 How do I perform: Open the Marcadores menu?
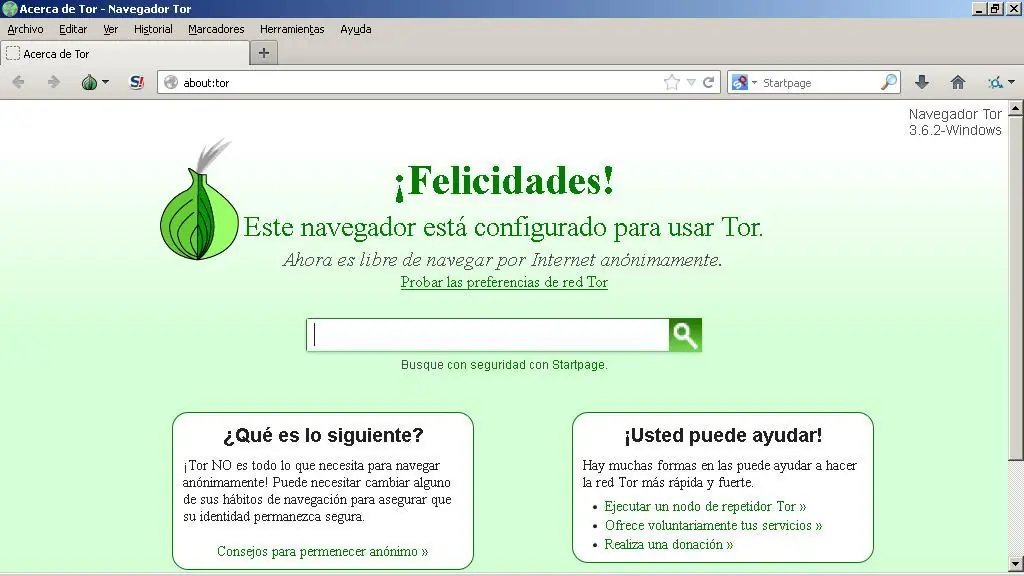[216, 29]
